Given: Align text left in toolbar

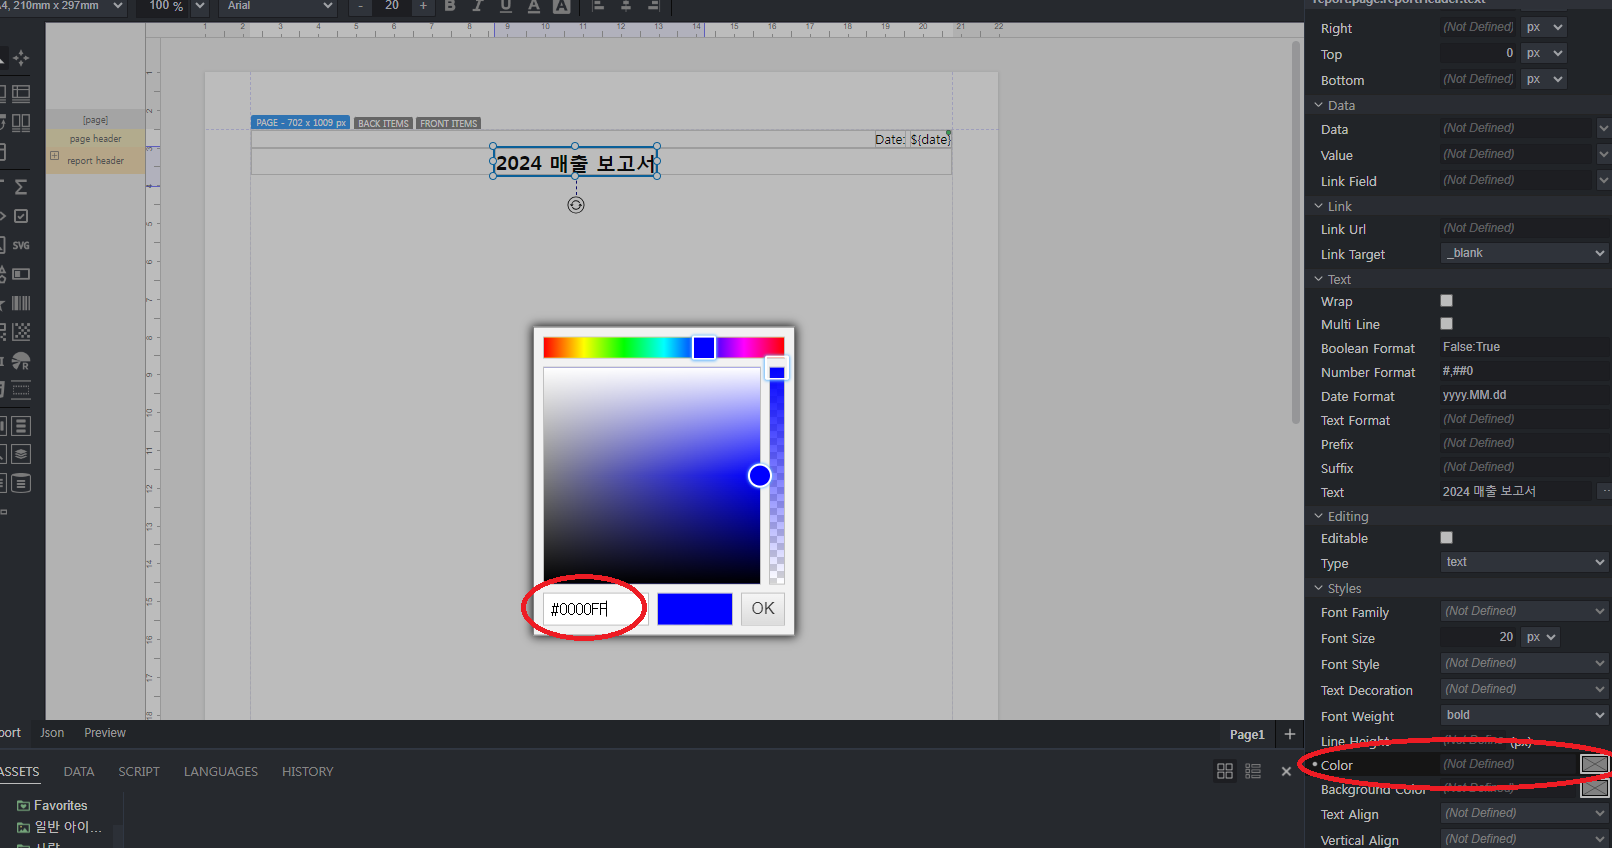Looking at the screenshot, I should coord(599,6).
